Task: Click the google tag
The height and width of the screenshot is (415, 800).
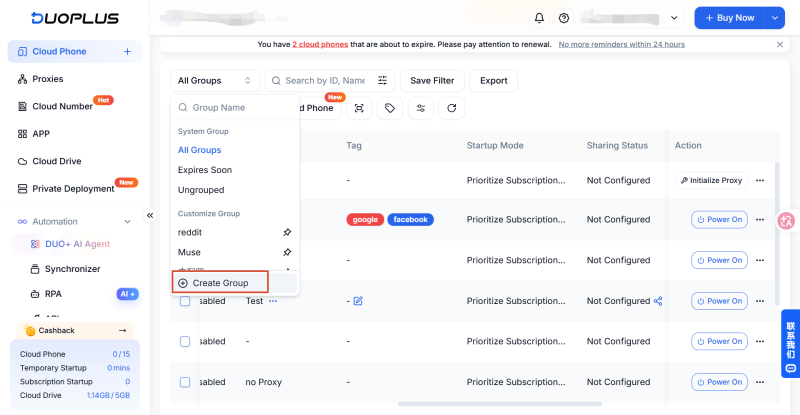Action: [x=365, y=219]
